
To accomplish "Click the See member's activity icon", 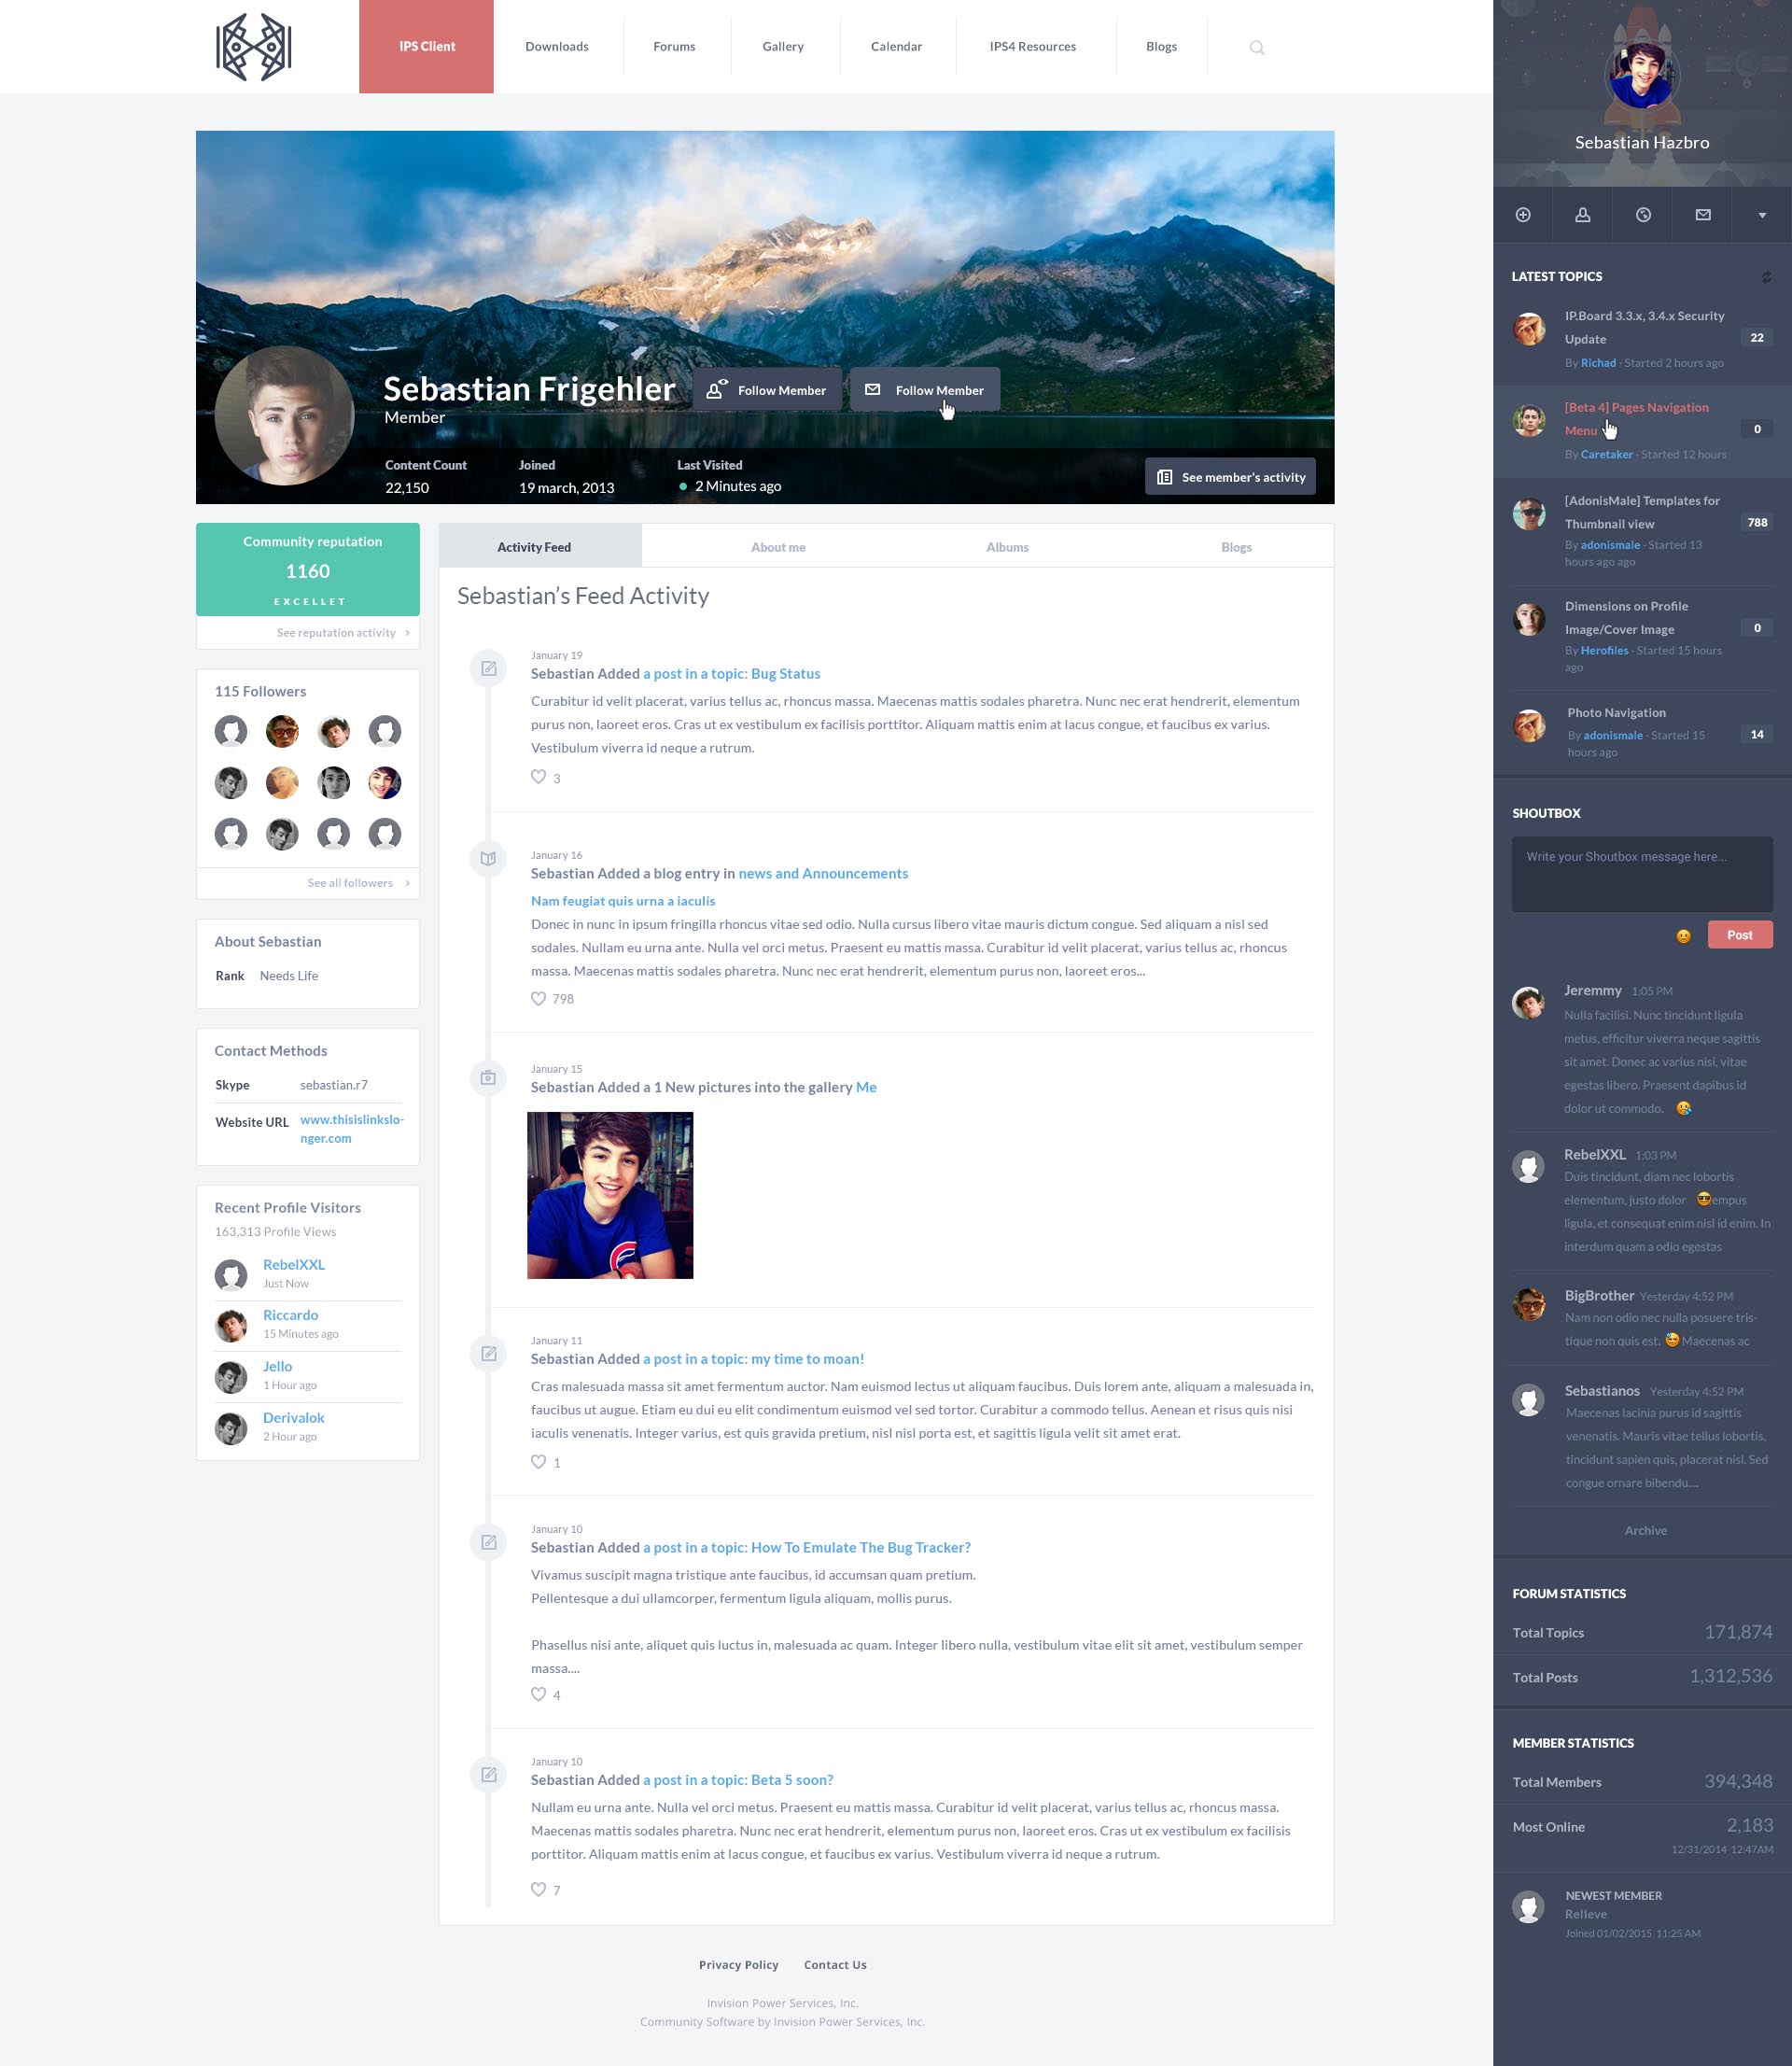I will click(x=1167, y=476).
